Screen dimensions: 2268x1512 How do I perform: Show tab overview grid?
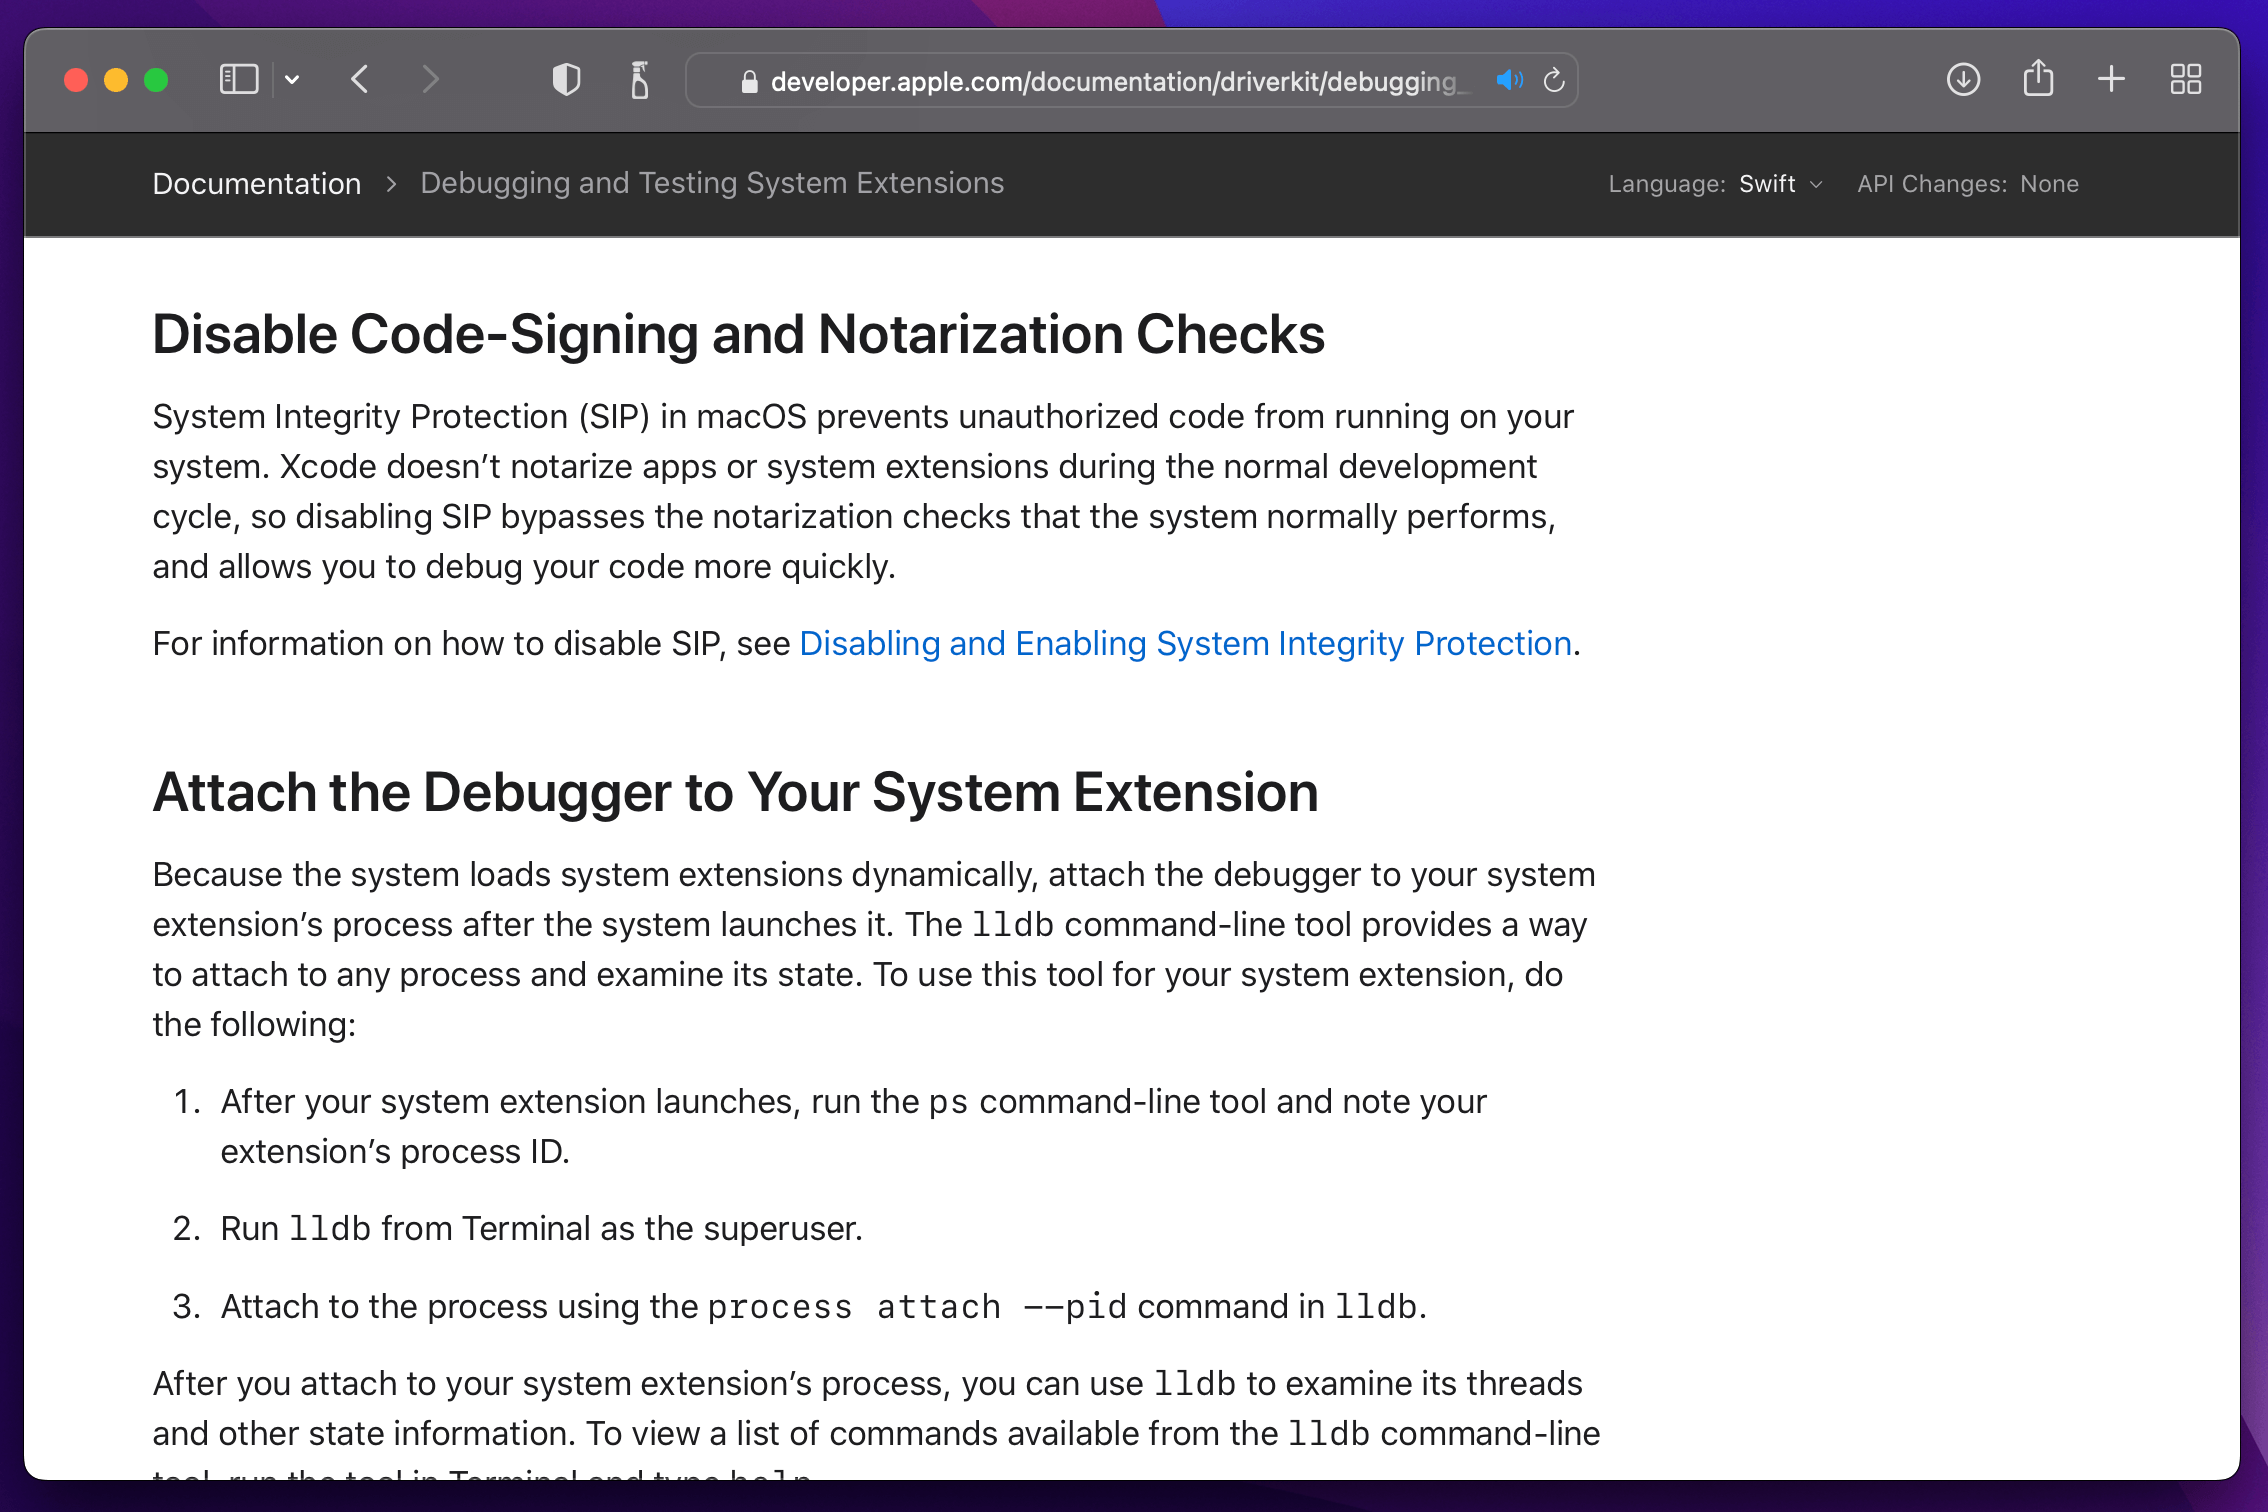[2186, 80]
